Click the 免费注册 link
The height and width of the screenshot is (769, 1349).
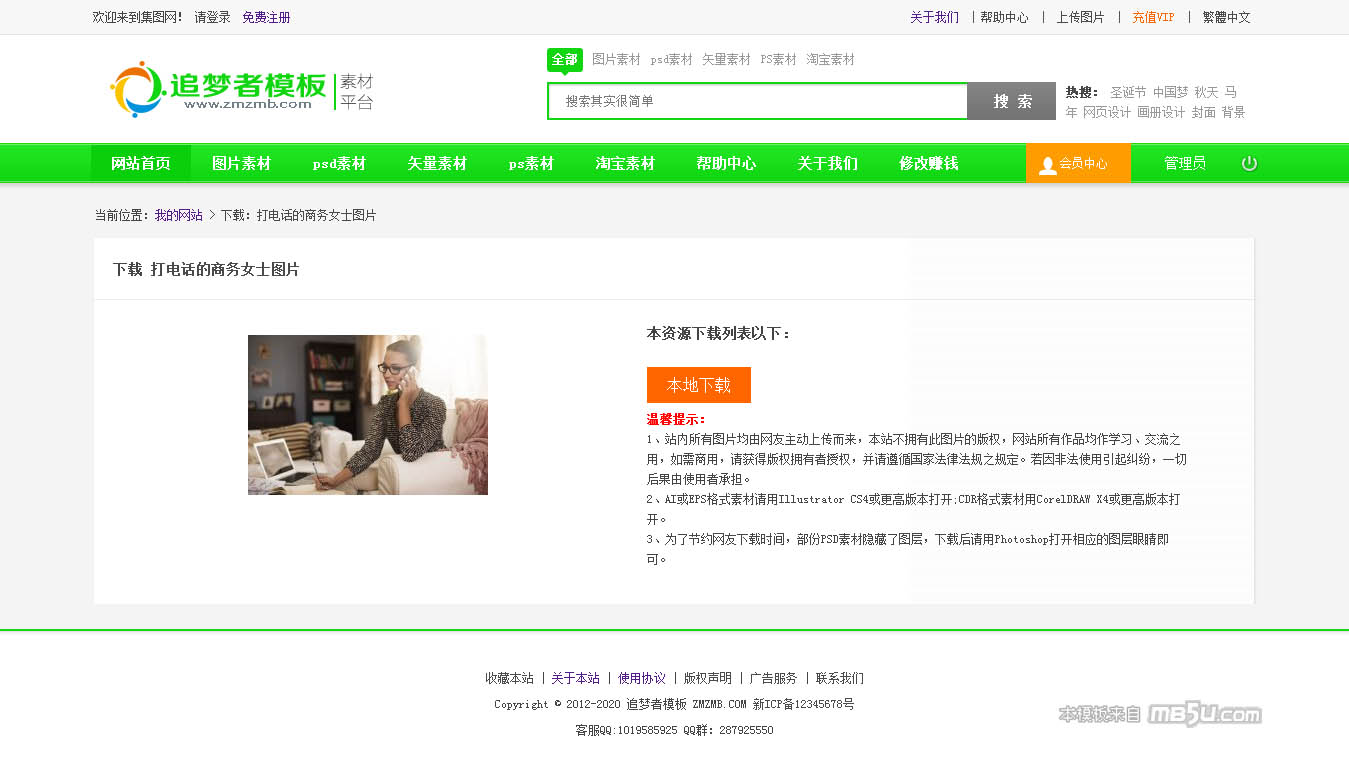pyautogui.click(x=266, y=17)
